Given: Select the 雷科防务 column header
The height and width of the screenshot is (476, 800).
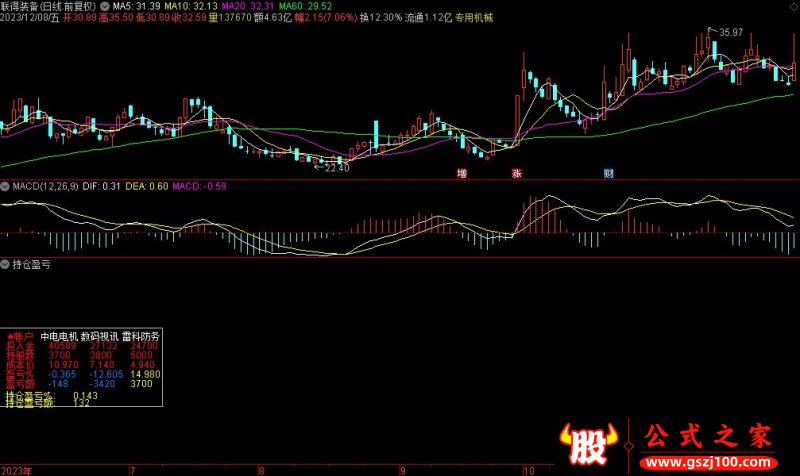Looking at the screenshot, I should [x=140, y=336].
